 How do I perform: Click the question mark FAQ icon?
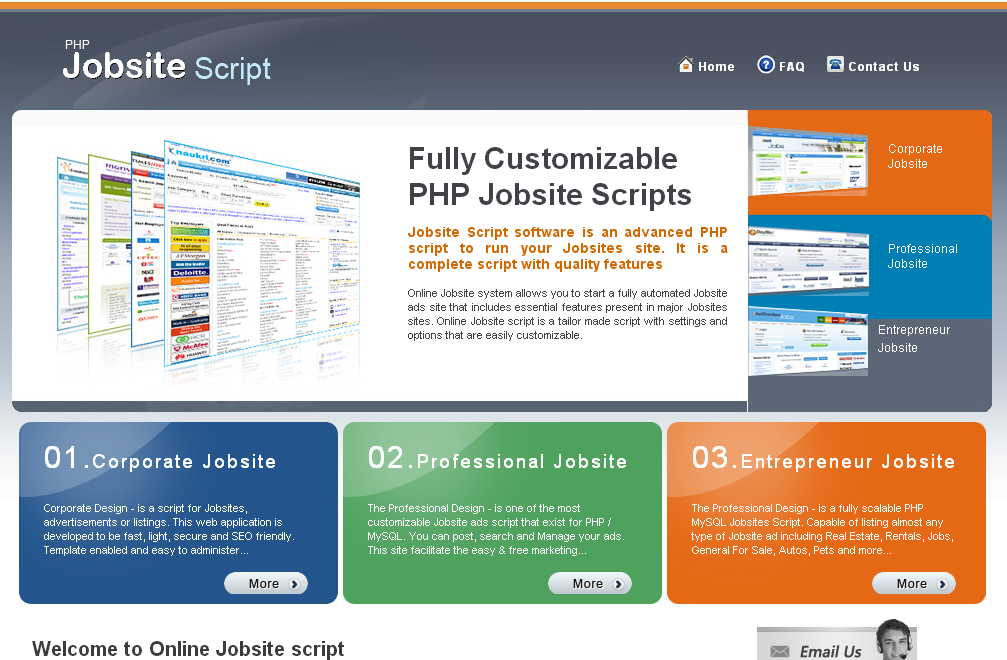(766, 66)
